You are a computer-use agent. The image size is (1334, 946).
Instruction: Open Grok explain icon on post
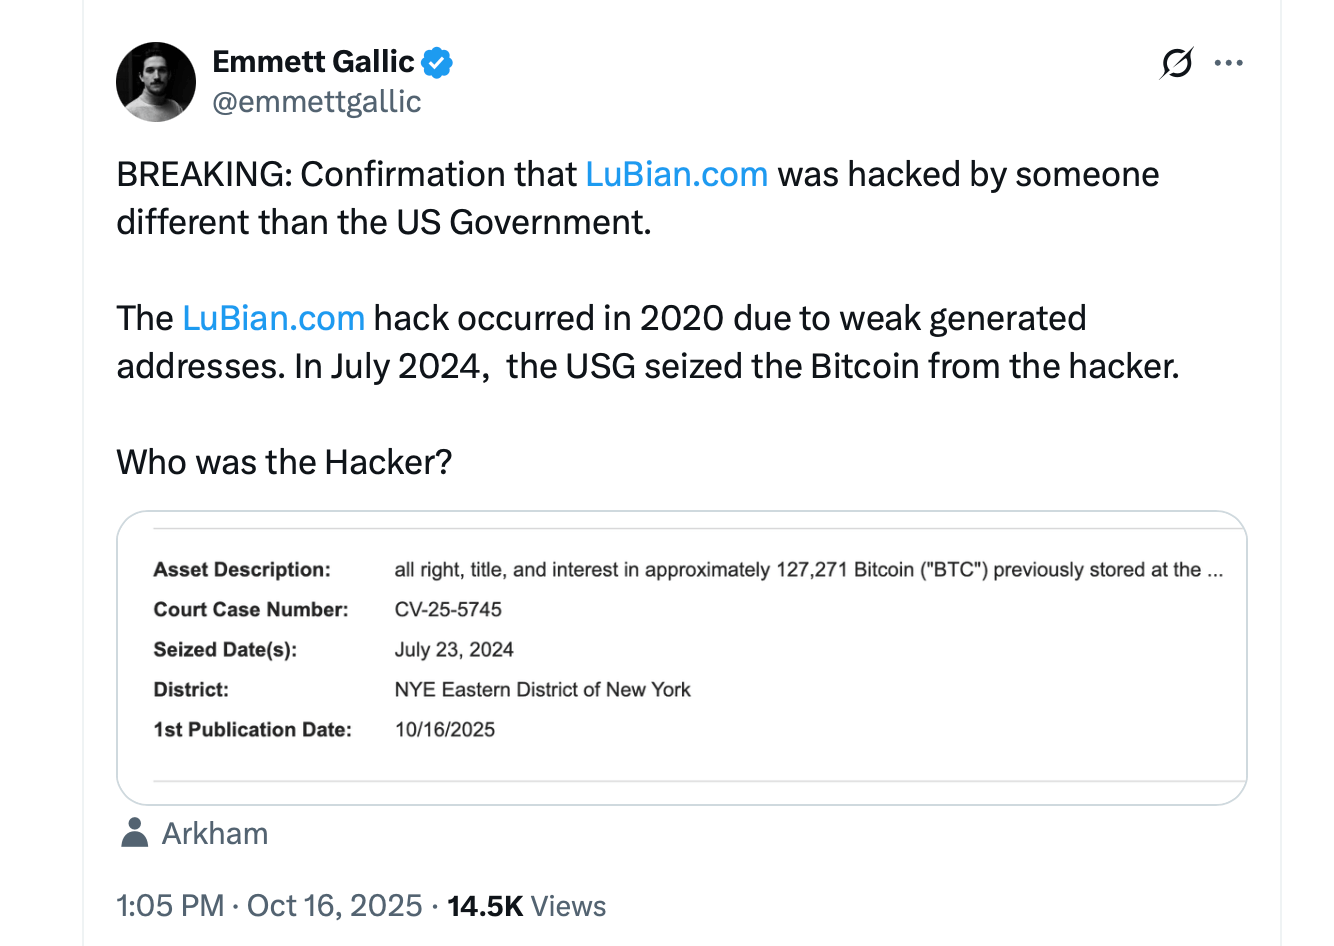(1177, 63)
